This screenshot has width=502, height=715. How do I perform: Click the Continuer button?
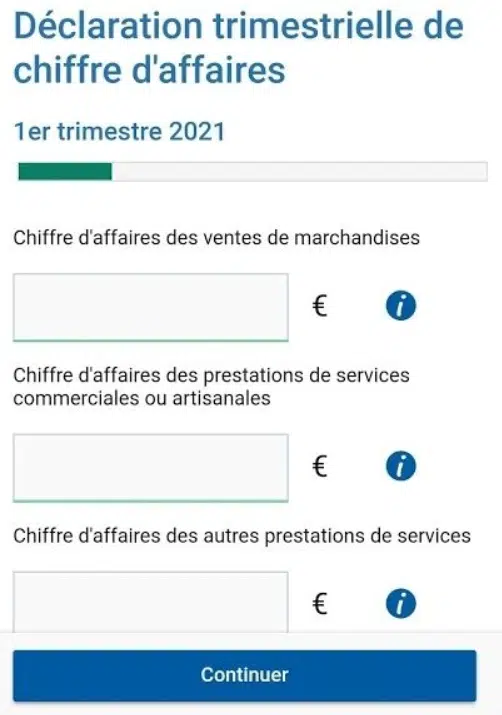[245, 675]
